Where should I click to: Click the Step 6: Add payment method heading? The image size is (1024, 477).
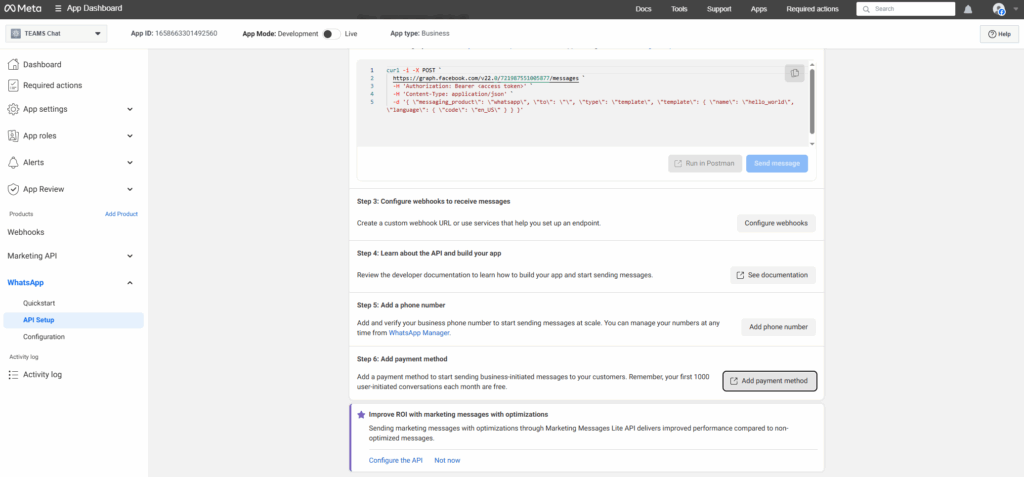pyautogui.click(x=402, y=359)
